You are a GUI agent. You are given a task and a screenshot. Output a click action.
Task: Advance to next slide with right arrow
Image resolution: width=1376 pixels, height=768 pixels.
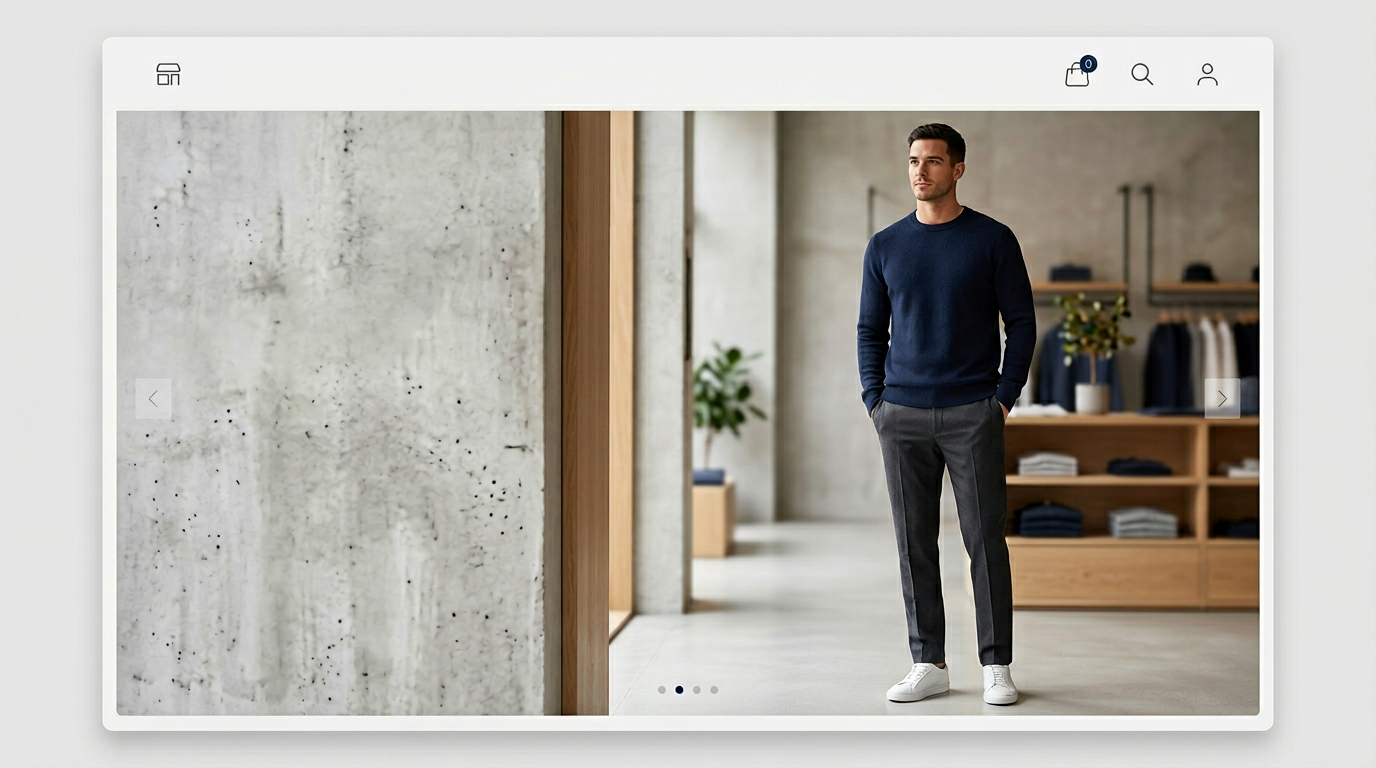pos(1221,399)
